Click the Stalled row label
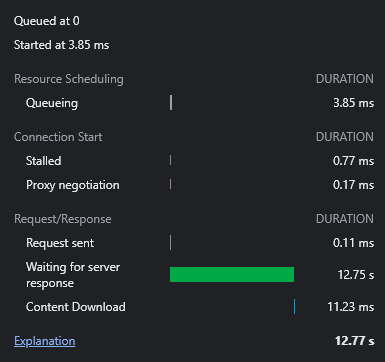 tap(44, 161)
